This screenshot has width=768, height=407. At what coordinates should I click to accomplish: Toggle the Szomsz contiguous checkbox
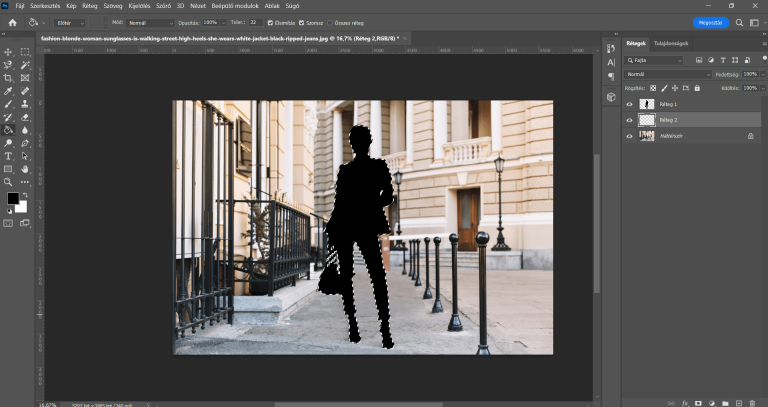tap(301, 23)
